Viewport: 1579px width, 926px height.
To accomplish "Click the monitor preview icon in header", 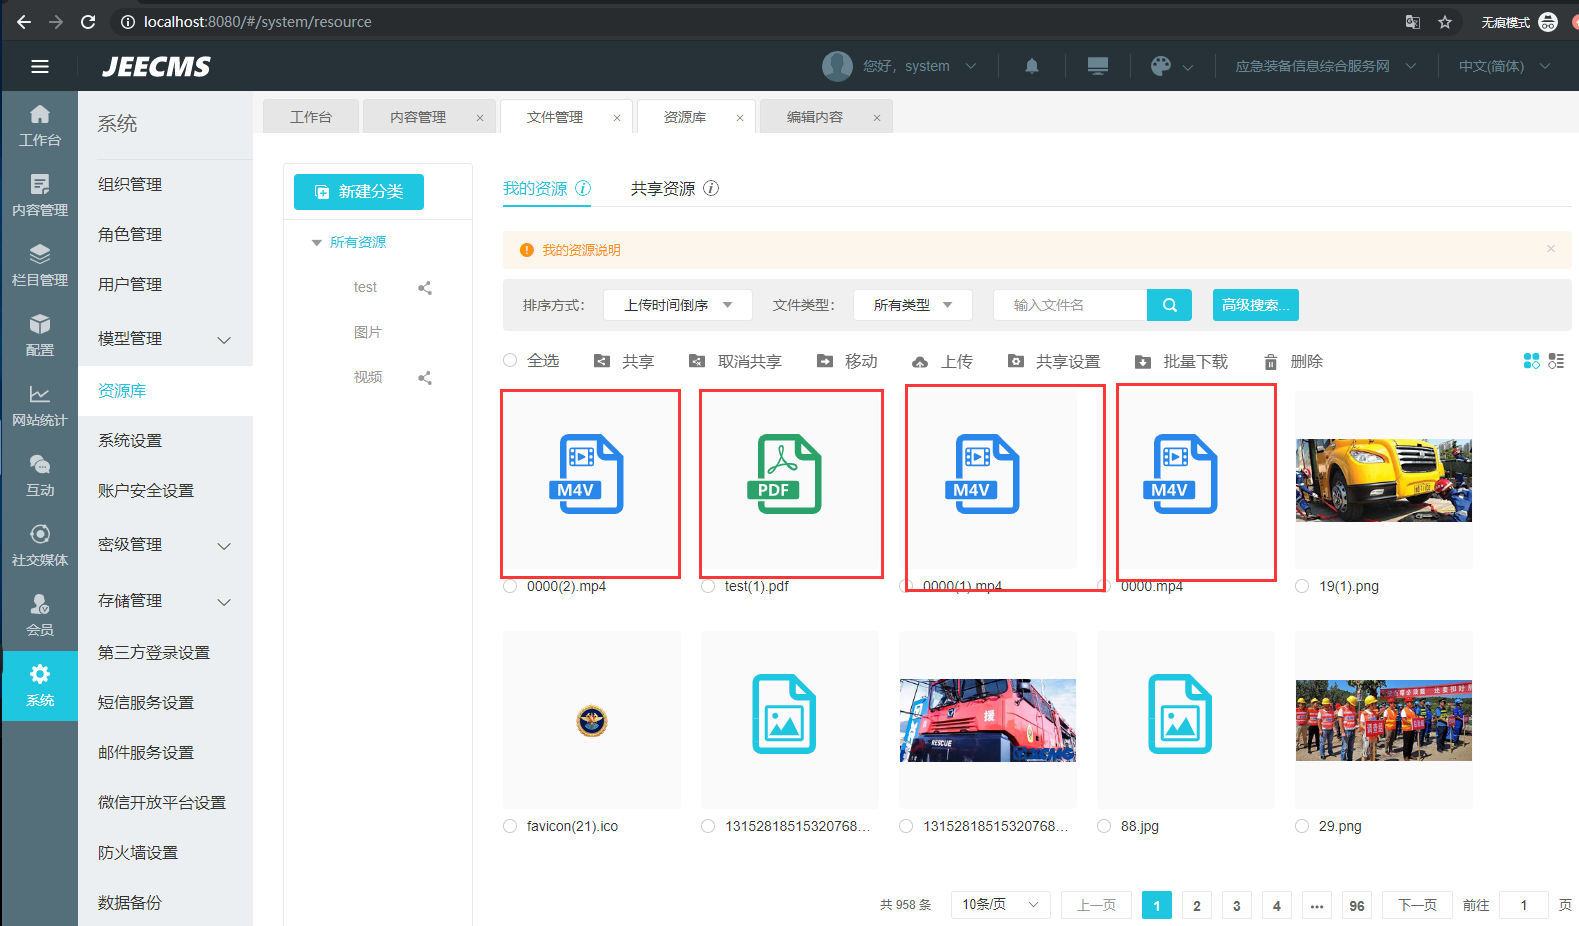I will click(1097, 66).
